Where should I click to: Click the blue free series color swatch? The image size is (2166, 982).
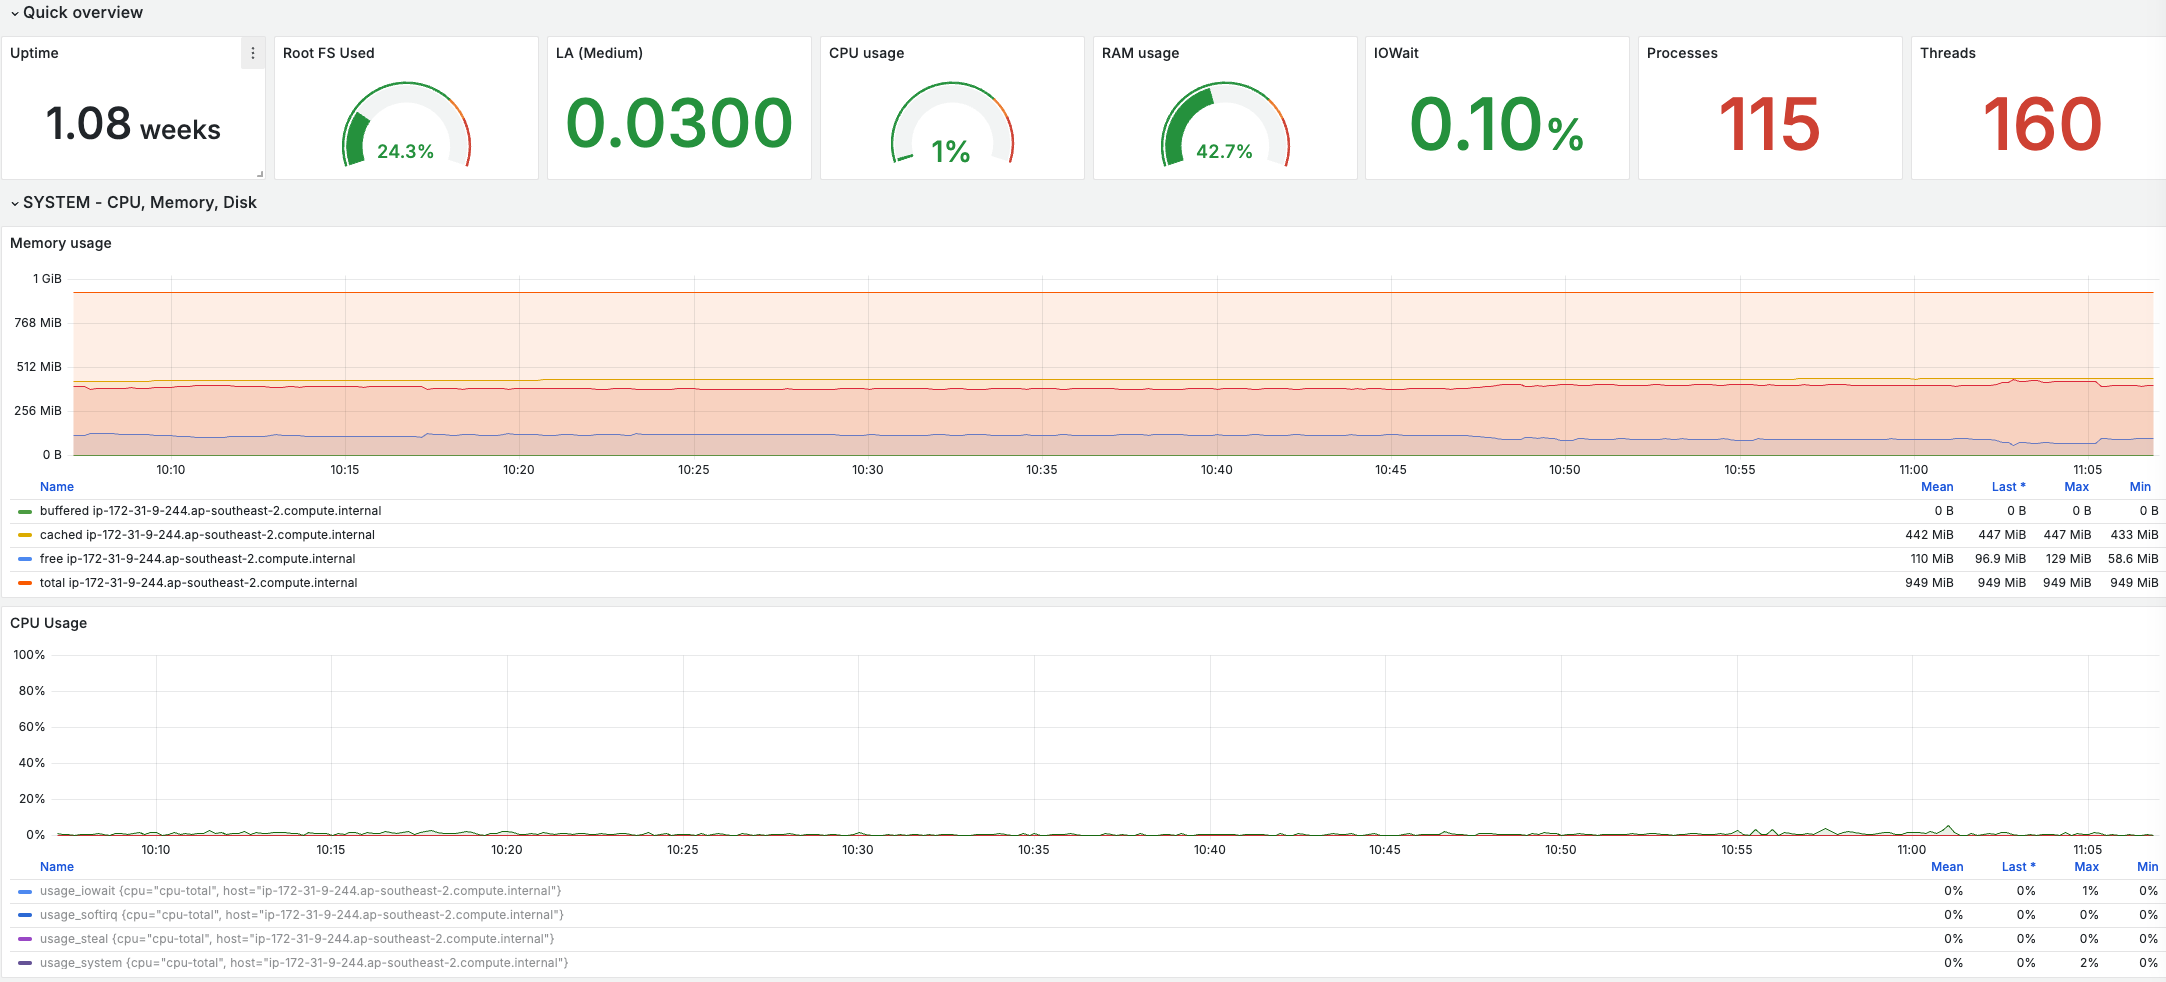click(x=25, y=559)
